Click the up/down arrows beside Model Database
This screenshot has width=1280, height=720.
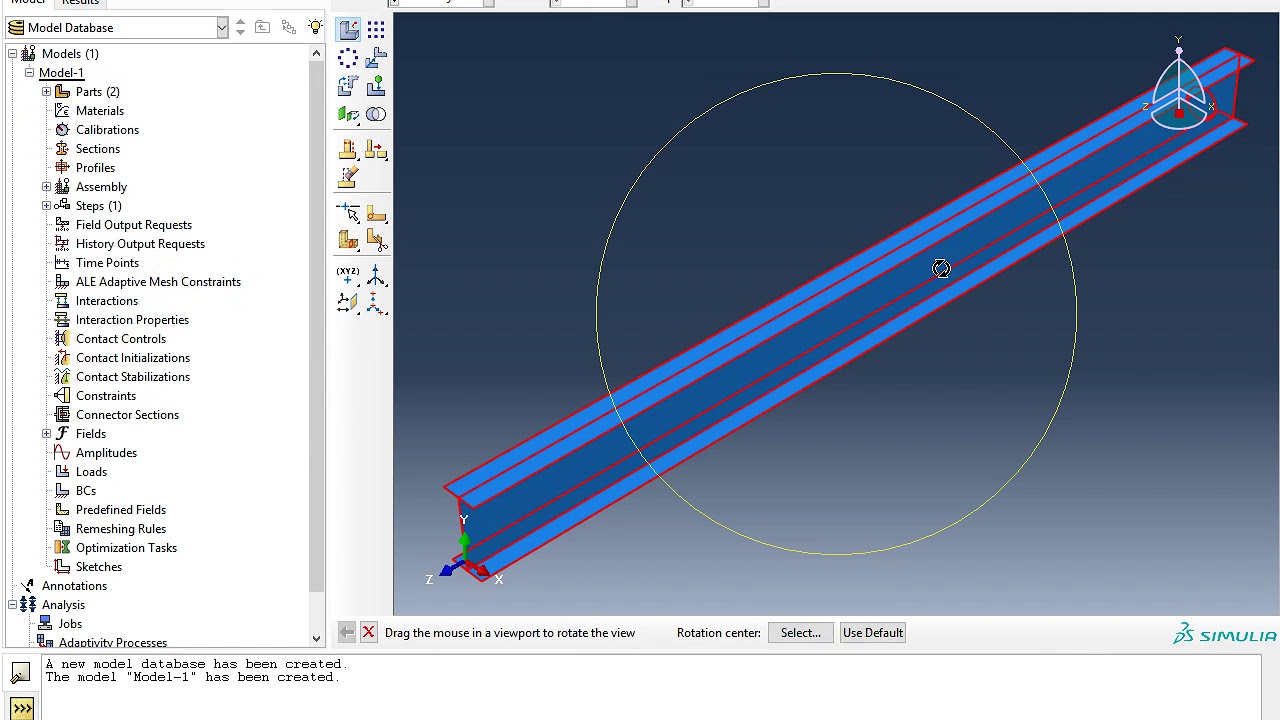(x=240, y=28)
